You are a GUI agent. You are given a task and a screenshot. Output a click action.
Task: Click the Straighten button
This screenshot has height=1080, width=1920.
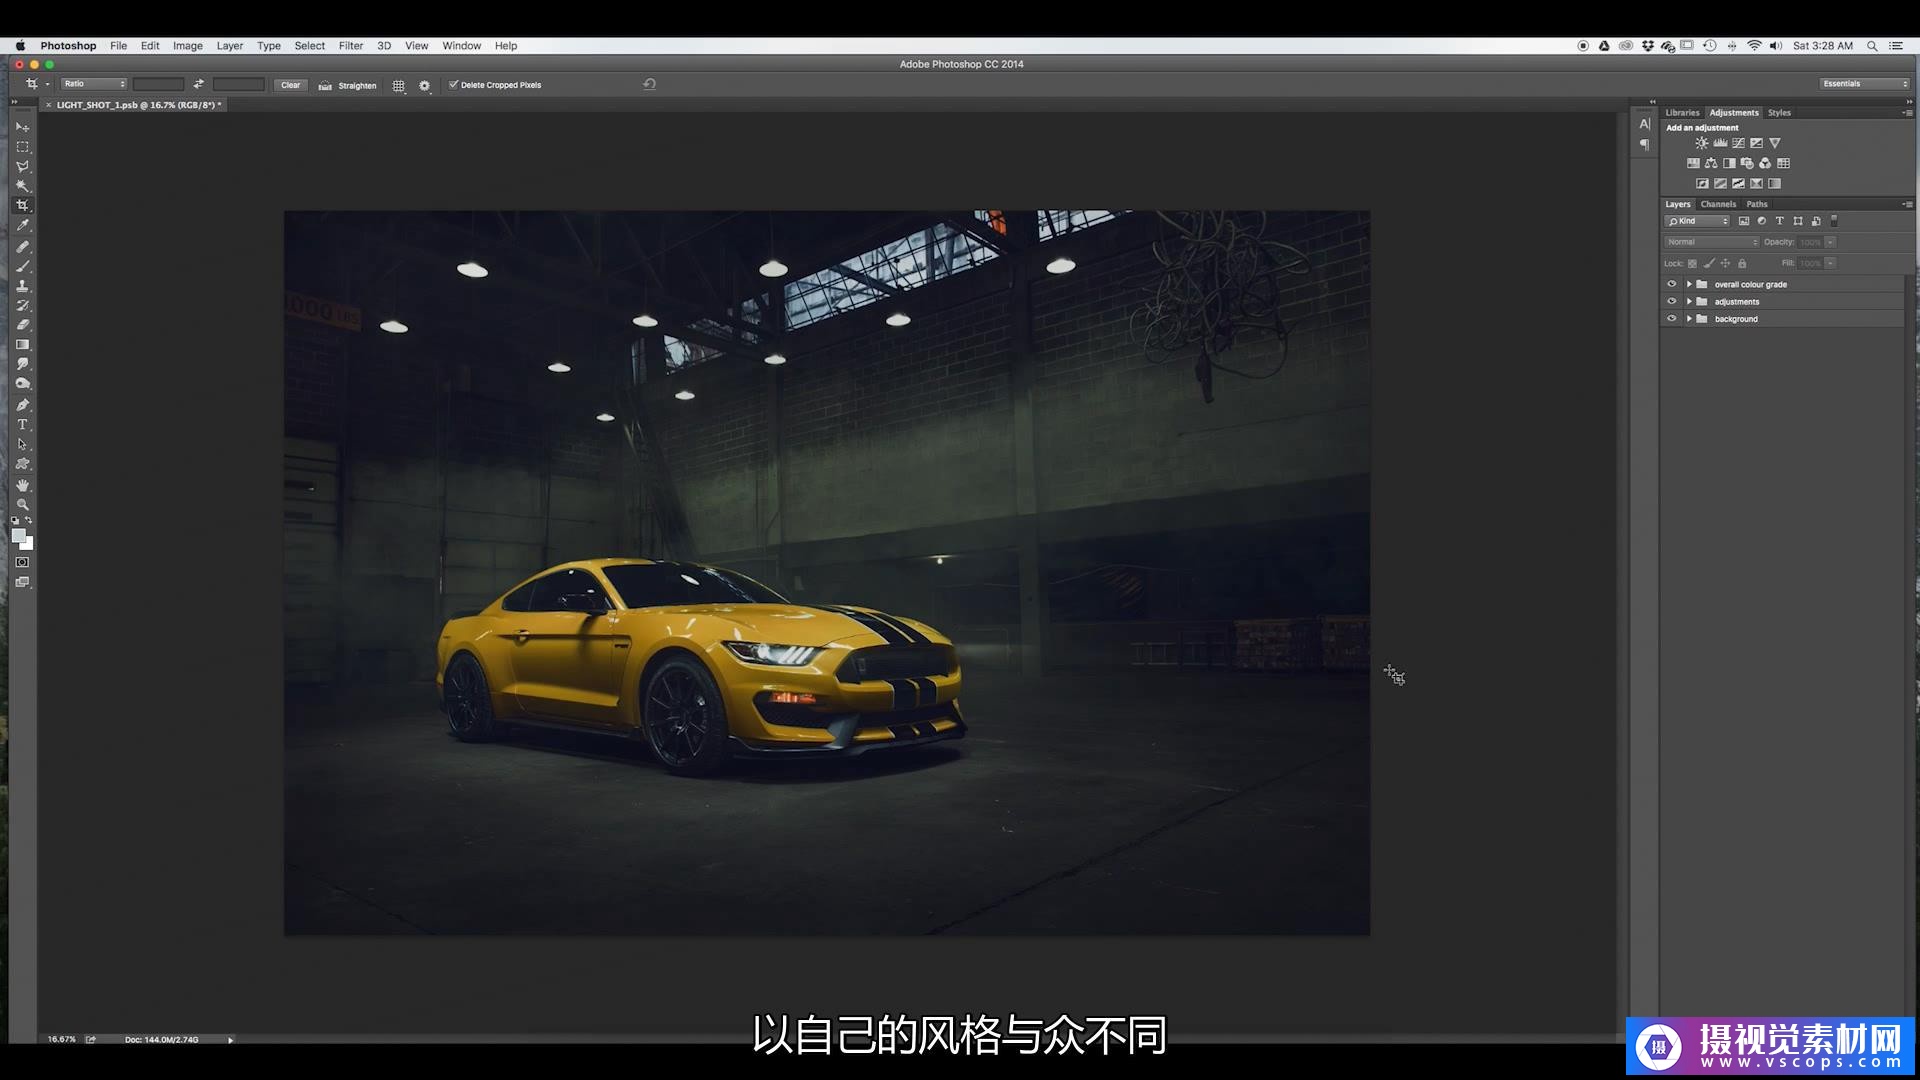coord(348,85)
